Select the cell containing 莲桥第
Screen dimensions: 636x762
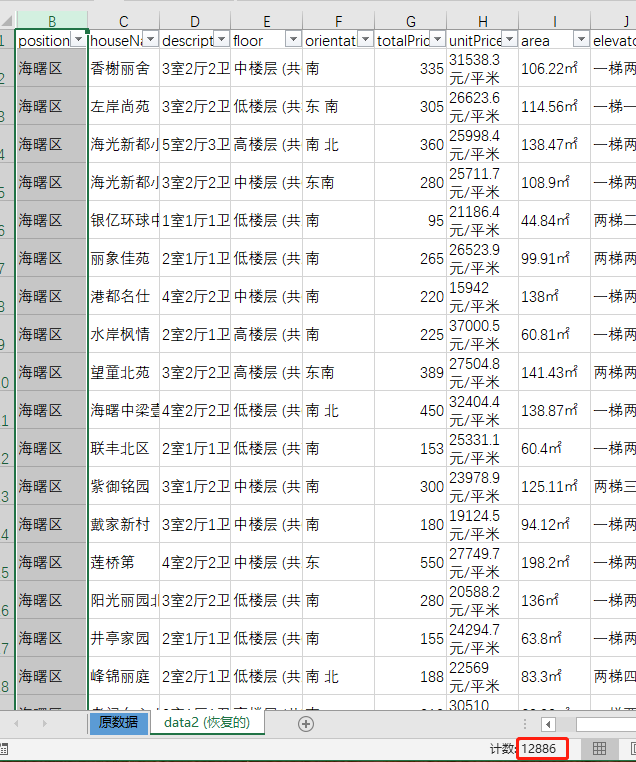tap(123, 562)
